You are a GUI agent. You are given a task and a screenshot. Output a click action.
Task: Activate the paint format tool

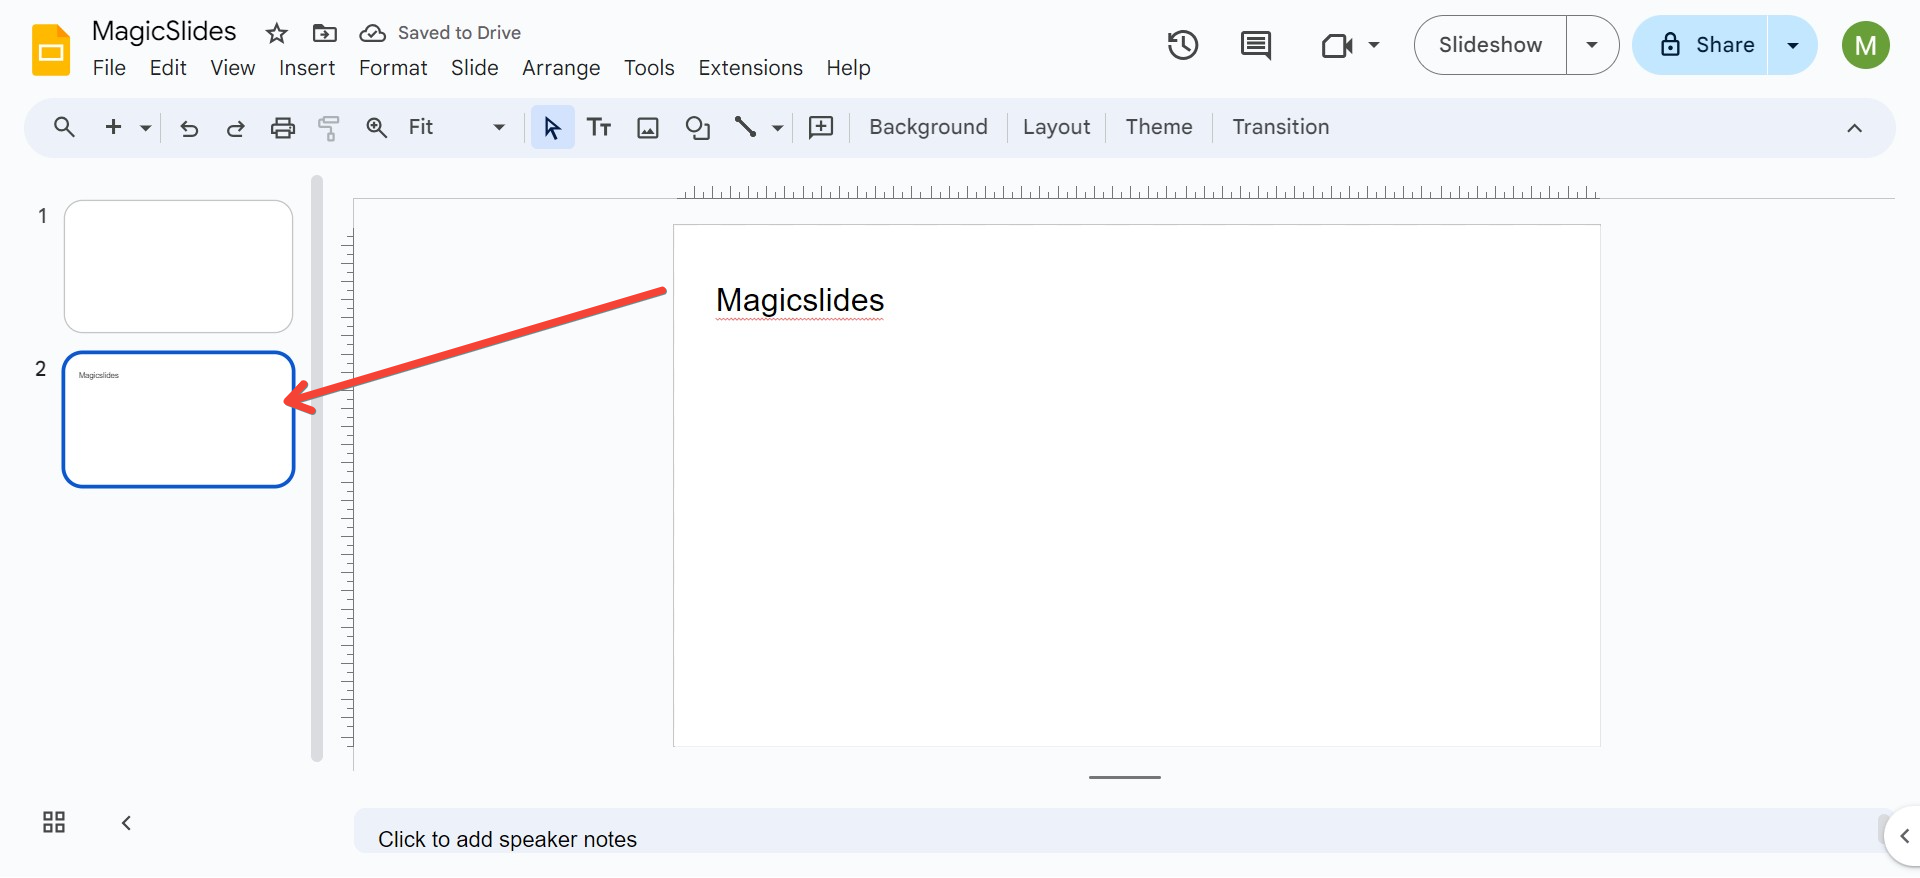[329, 128]
